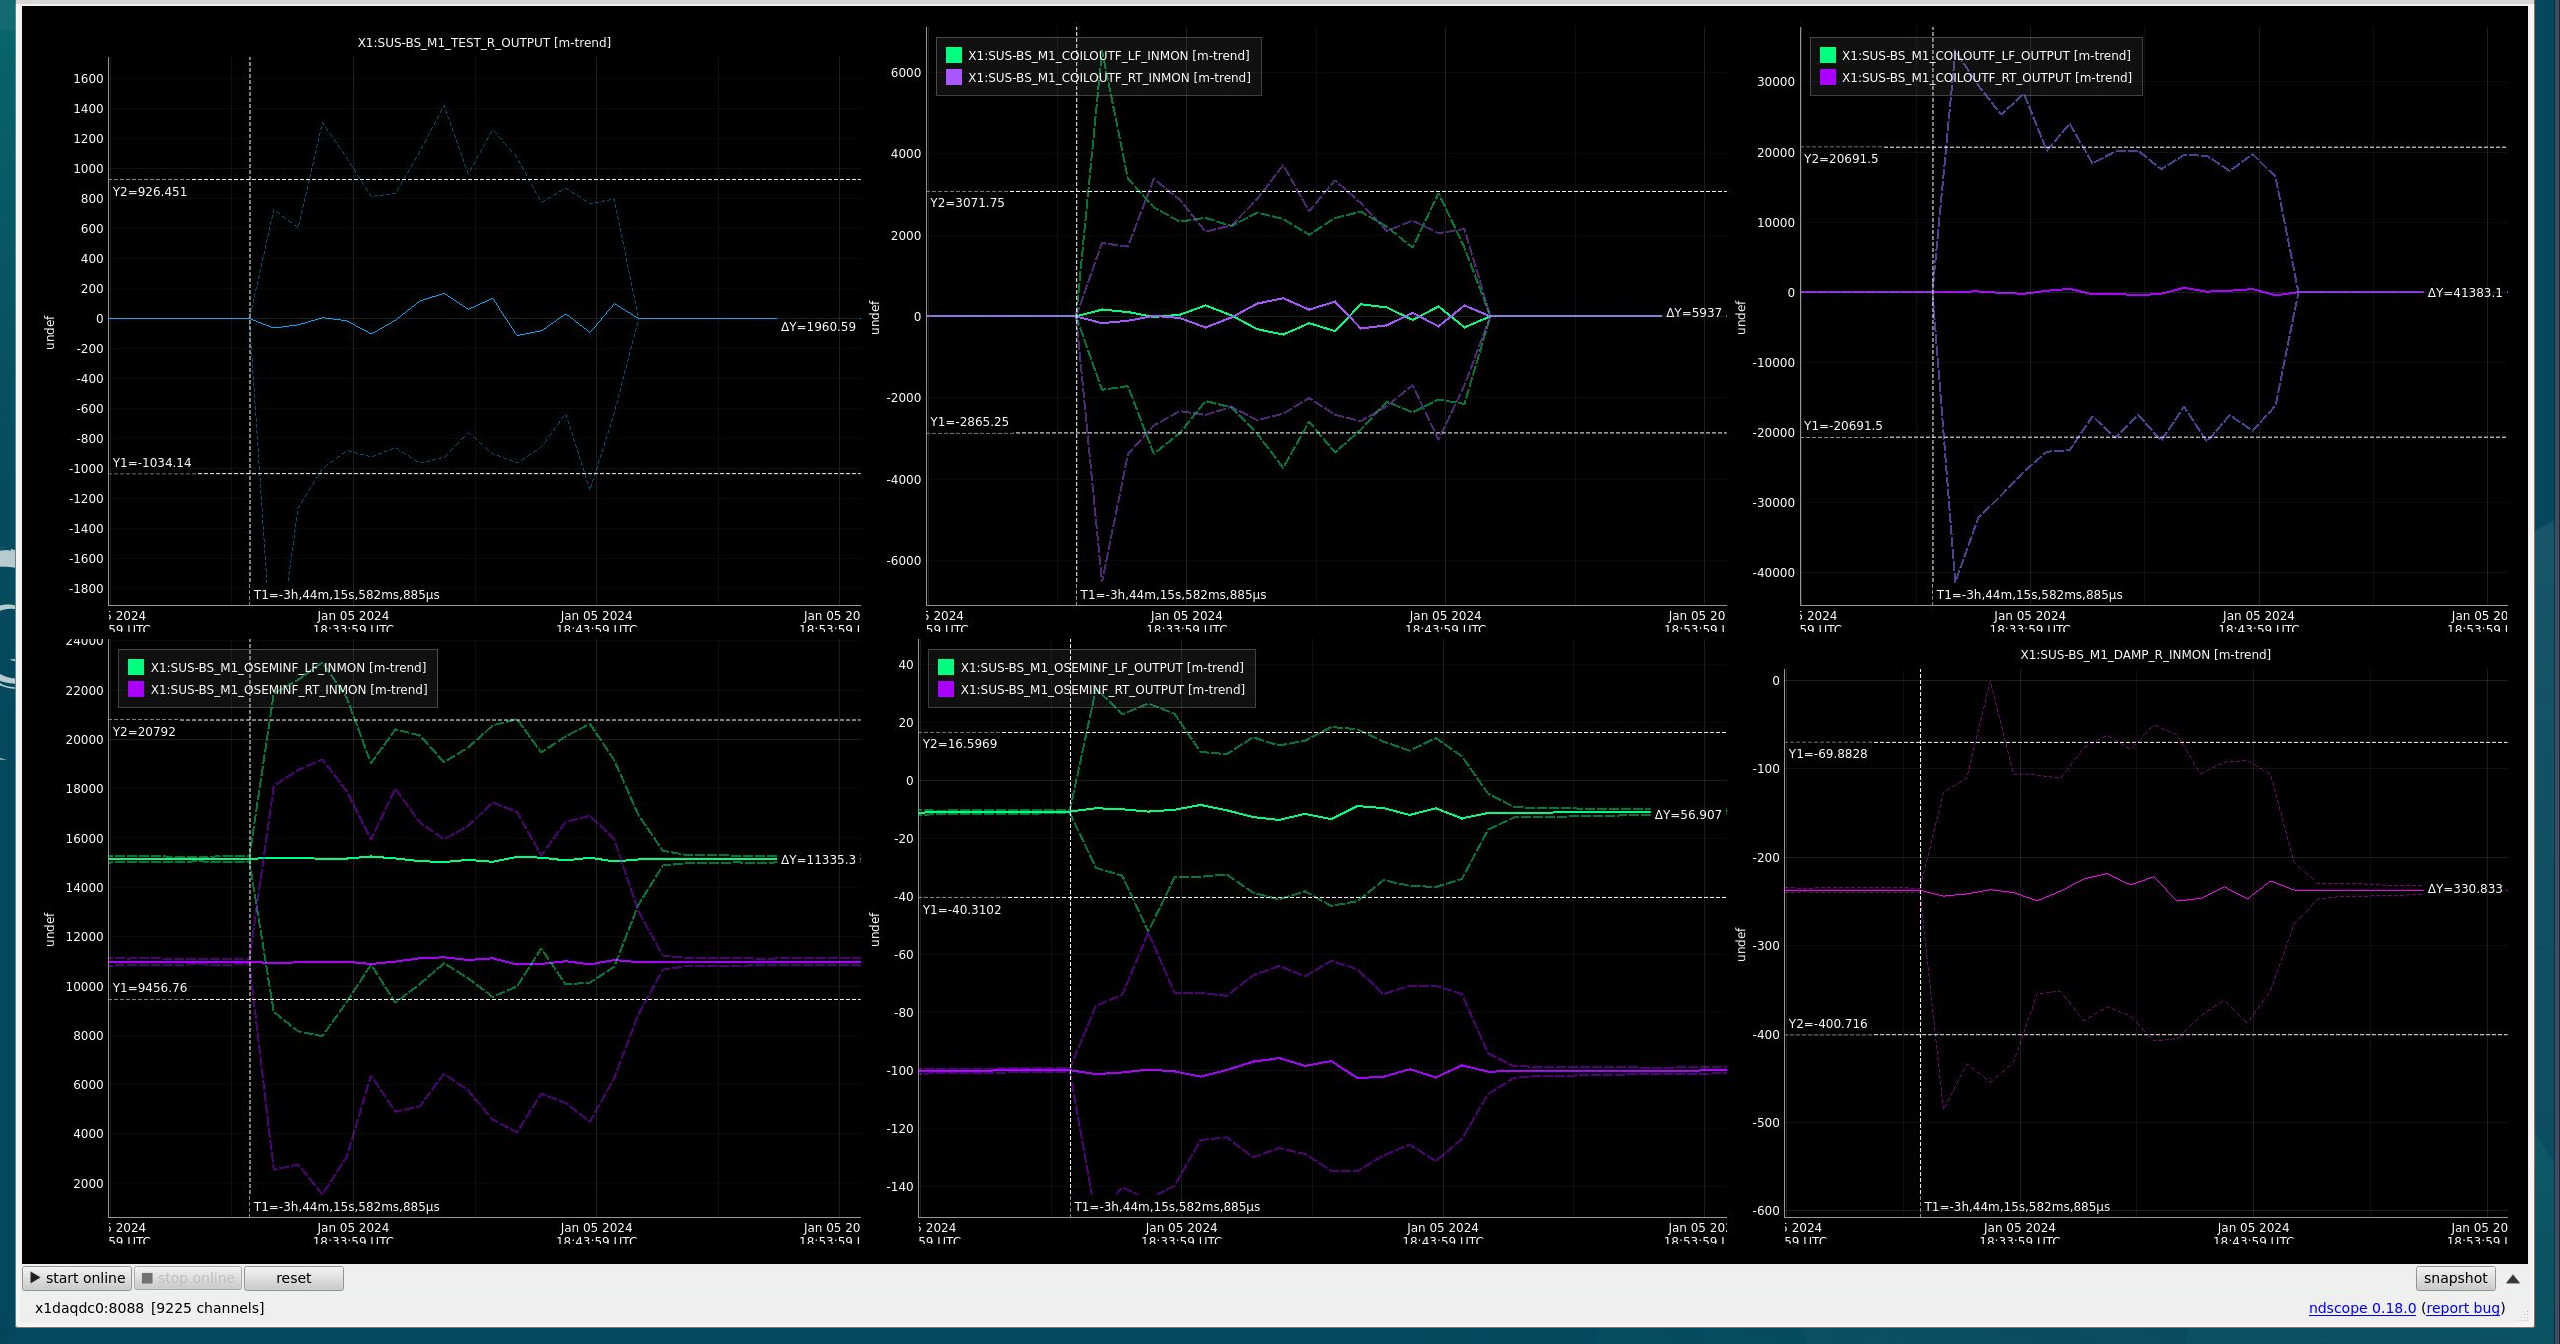Click the OSEMINF_LF_OUTPUT green legend swatch
The image size is (2560, 1344).
[946, 667]
